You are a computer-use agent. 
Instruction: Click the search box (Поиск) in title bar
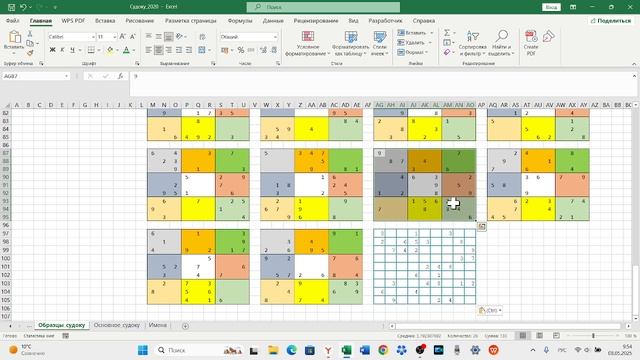[323, 7]
